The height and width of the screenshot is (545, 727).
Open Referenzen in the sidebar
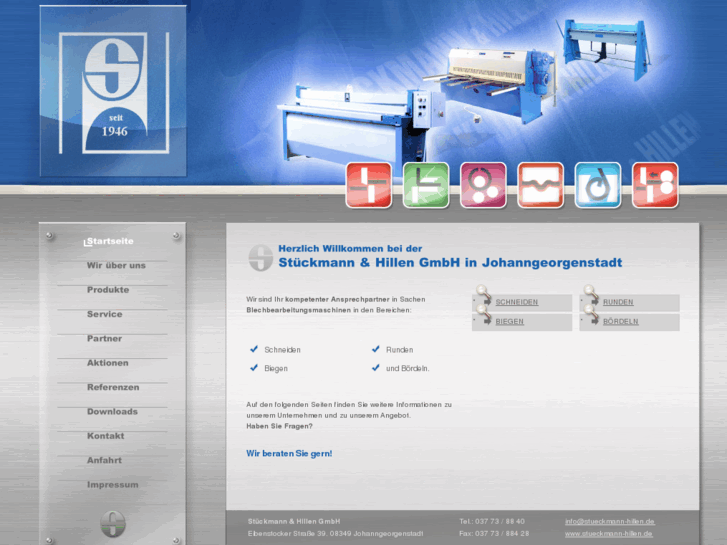[113, 387]
